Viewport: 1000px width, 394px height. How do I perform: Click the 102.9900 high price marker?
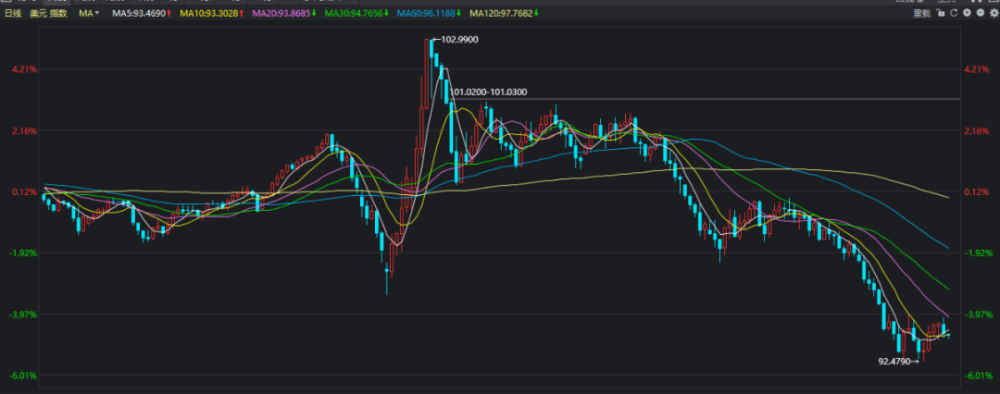(455, 40)
